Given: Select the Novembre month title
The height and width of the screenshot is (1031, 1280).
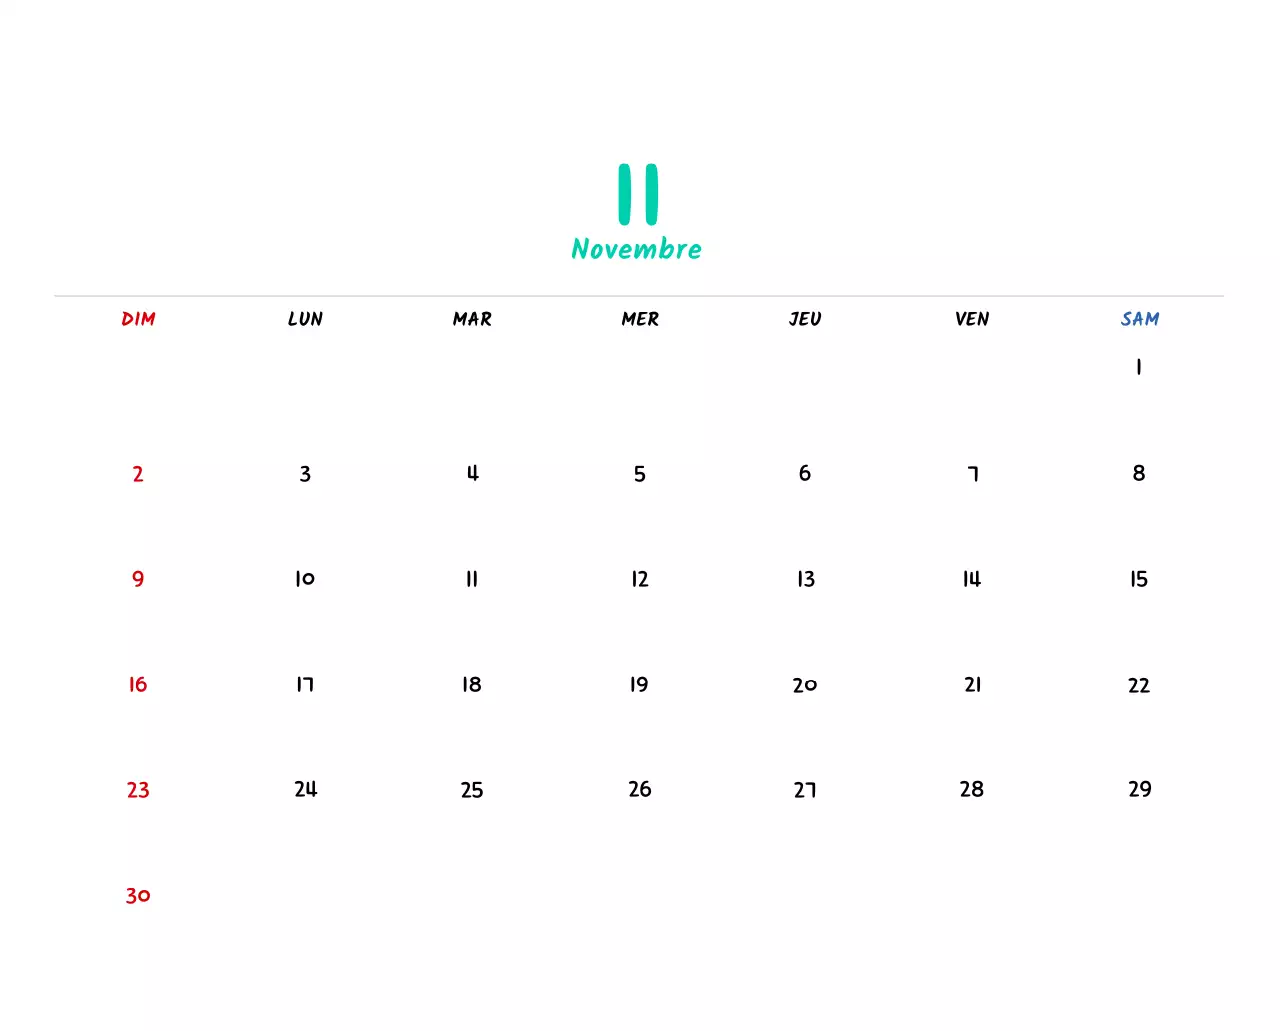Looking at the screenshot, I should [x=636, y=249].
